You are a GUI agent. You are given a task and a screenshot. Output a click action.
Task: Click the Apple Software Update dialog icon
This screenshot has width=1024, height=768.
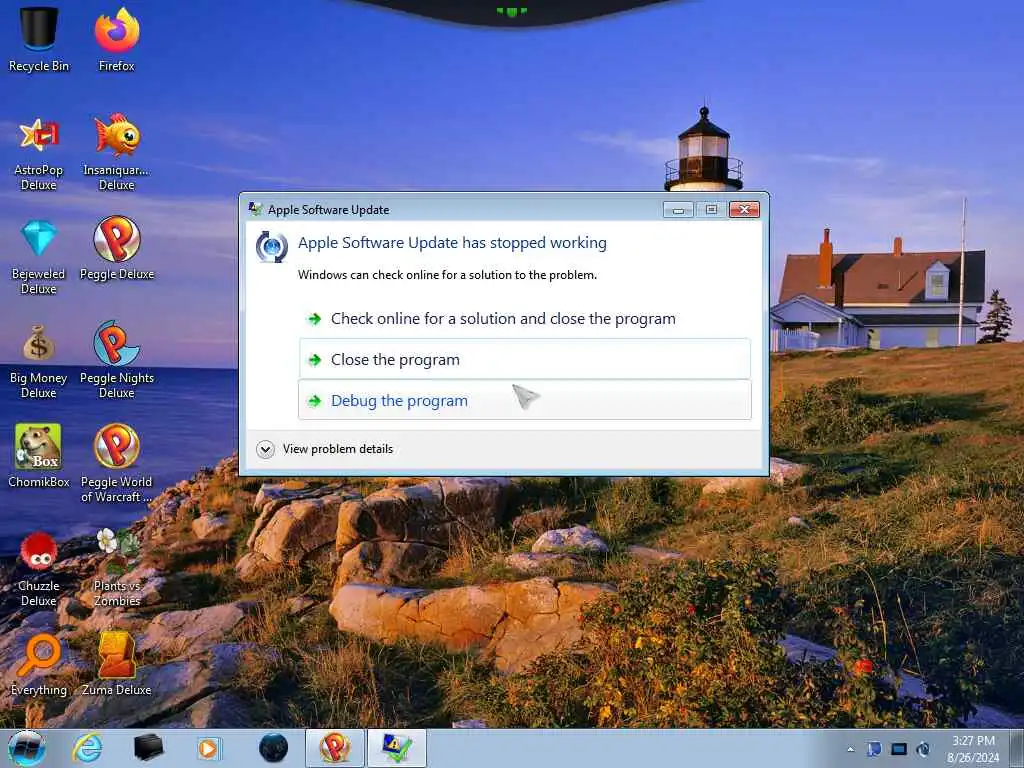[x=272, y=247]
